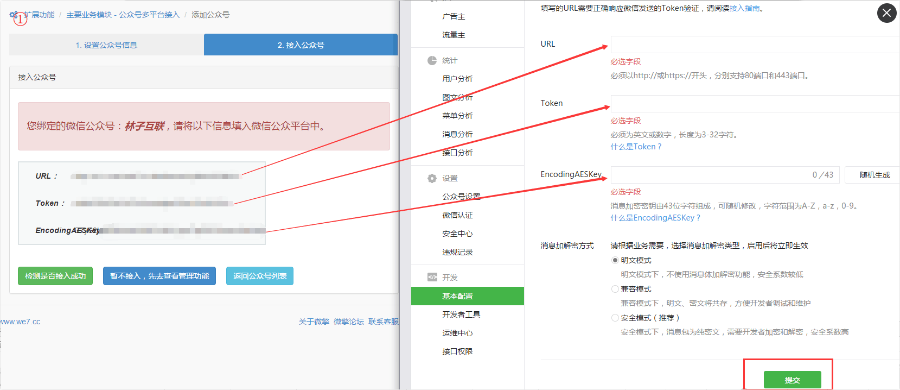Screen dimensions: 900x390
Task: Open 开发者工具 menu item
Action: pos(461,314)
